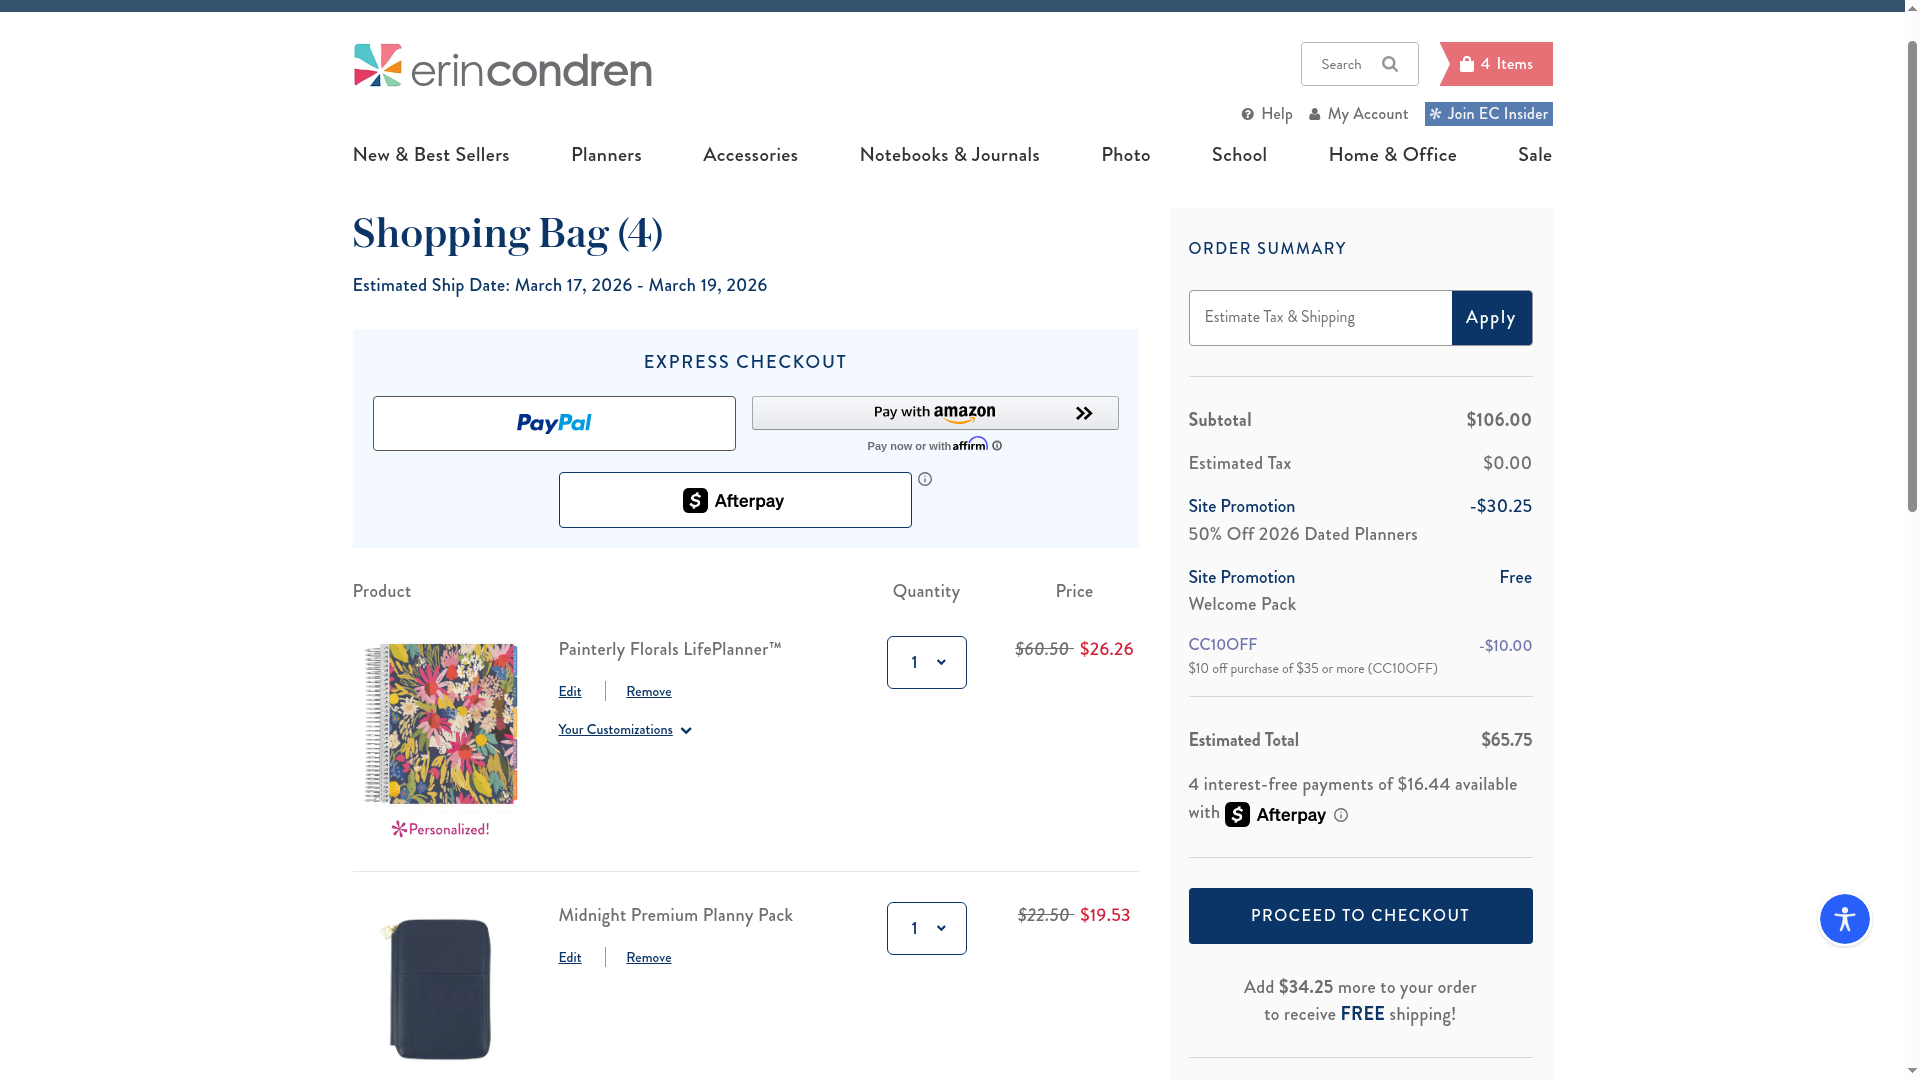Pay with the PayPal express button
This screenshot has height=1080, width=1920.
pos(554,424)
